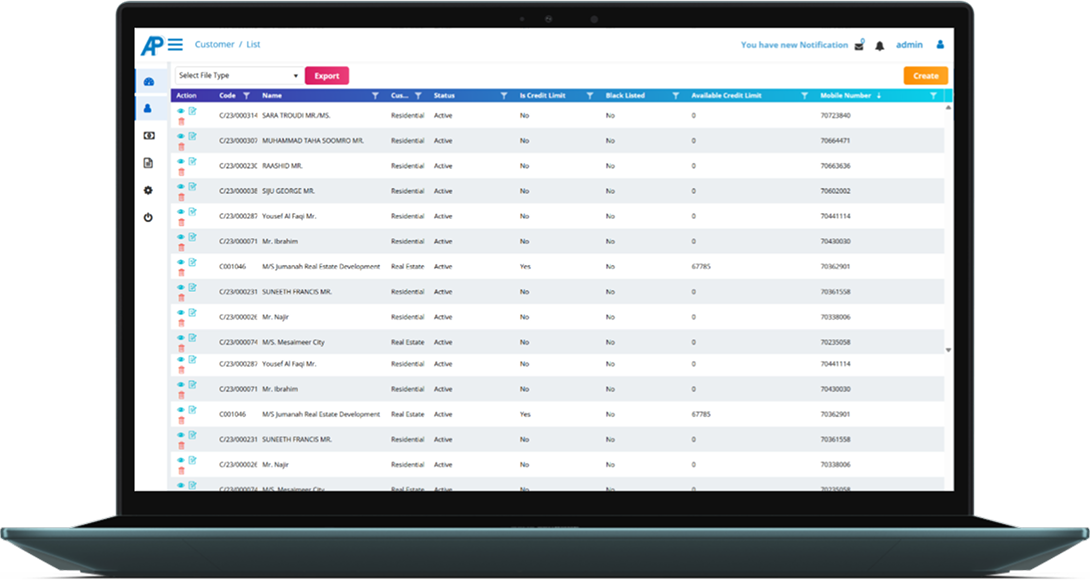View the SARA TROUDI customer via eye icon
This screenshot has width=1090, height=580.
click(181, 111)
